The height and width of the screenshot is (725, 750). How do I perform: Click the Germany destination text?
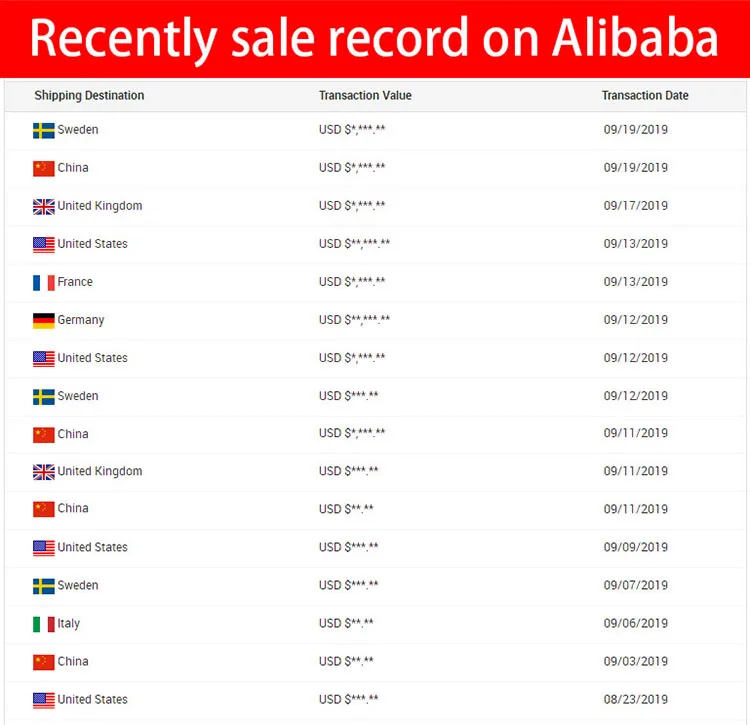81,320
